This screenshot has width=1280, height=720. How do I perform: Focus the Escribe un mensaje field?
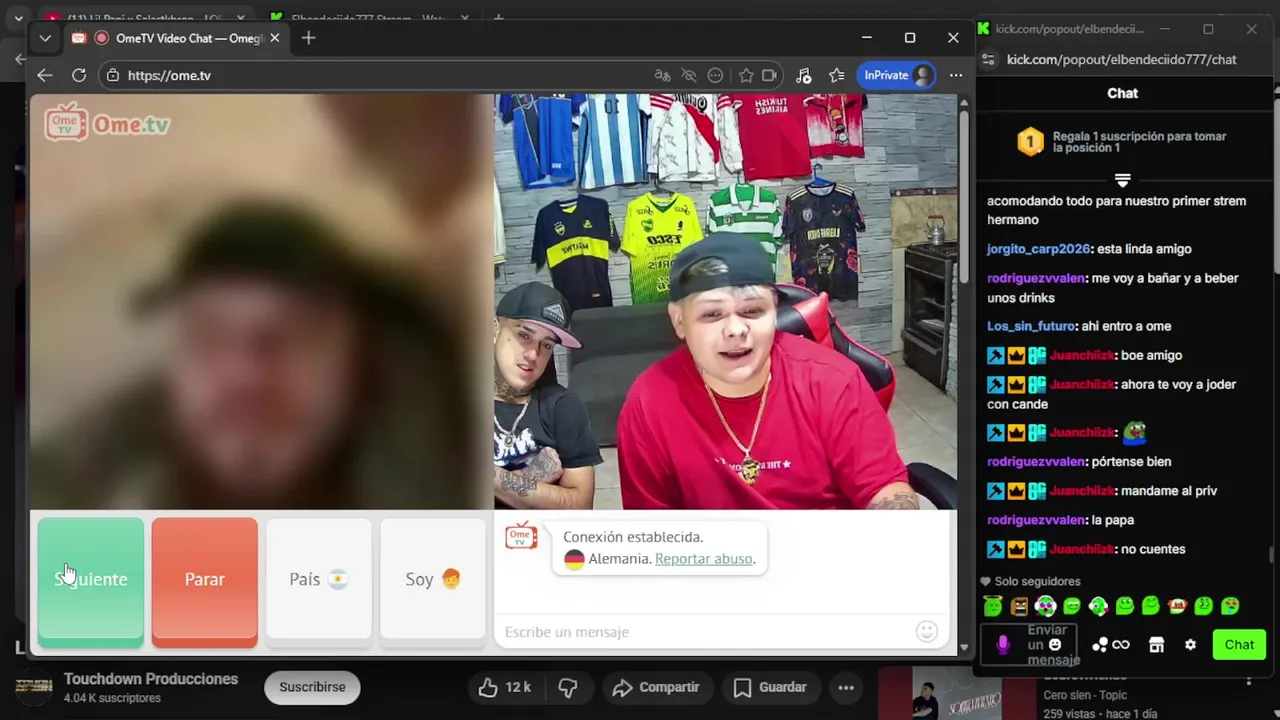705,632
